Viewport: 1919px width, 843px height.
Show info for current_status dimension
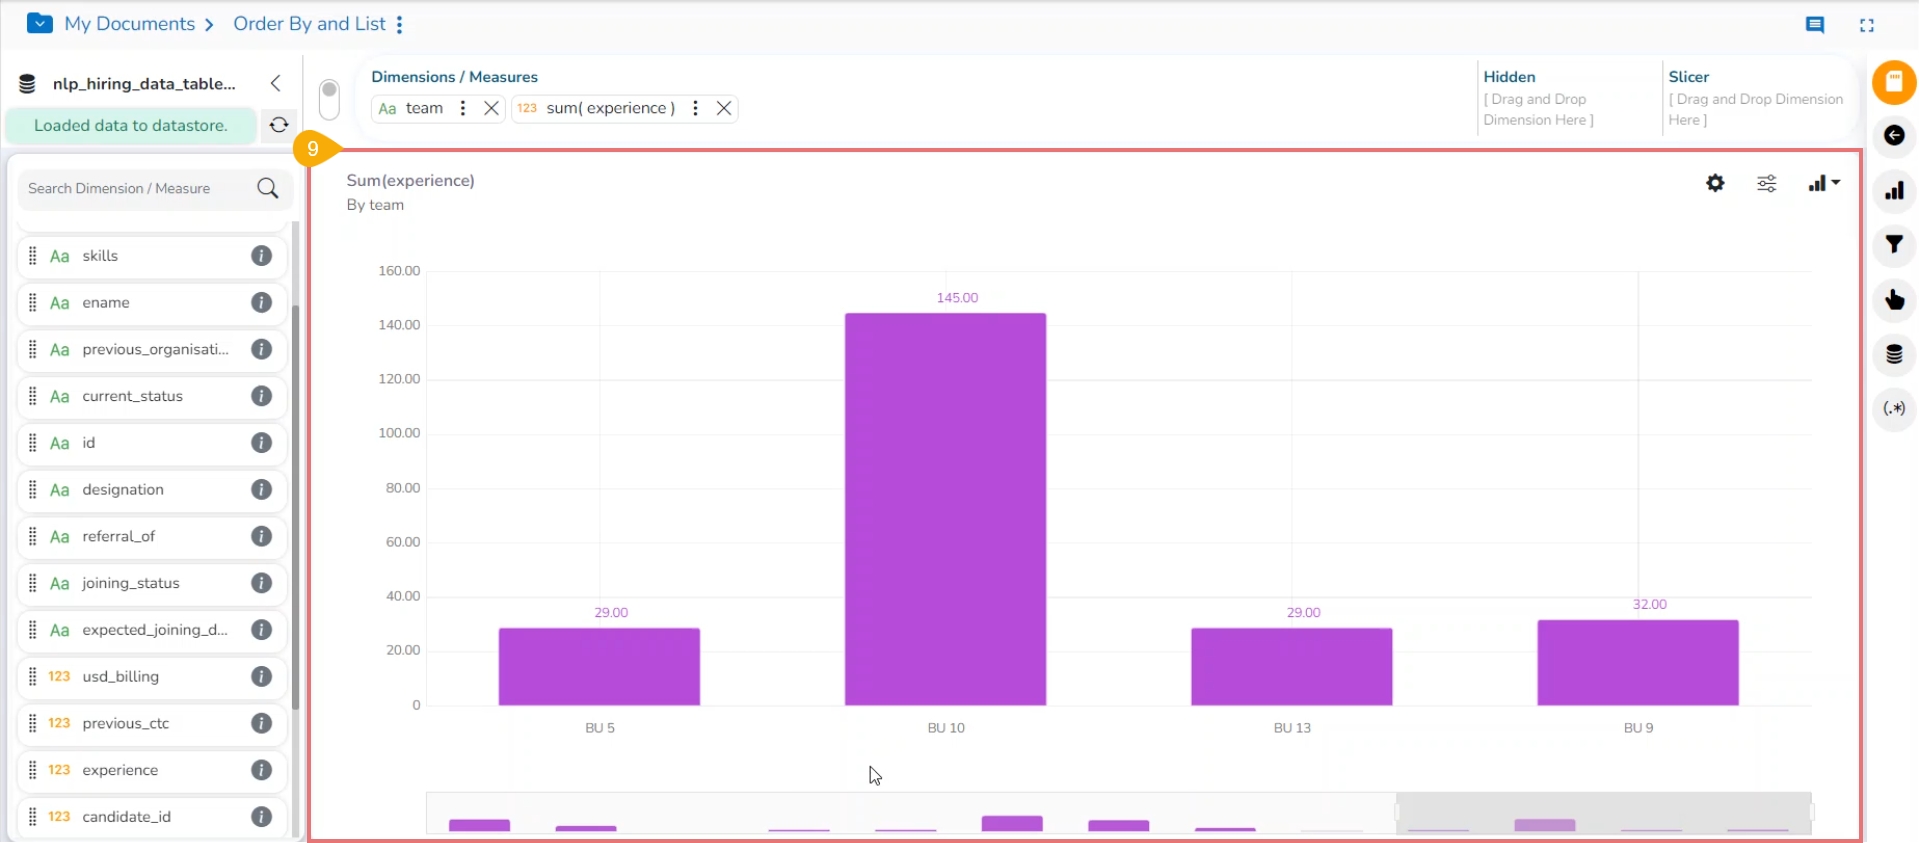[262, 396]
